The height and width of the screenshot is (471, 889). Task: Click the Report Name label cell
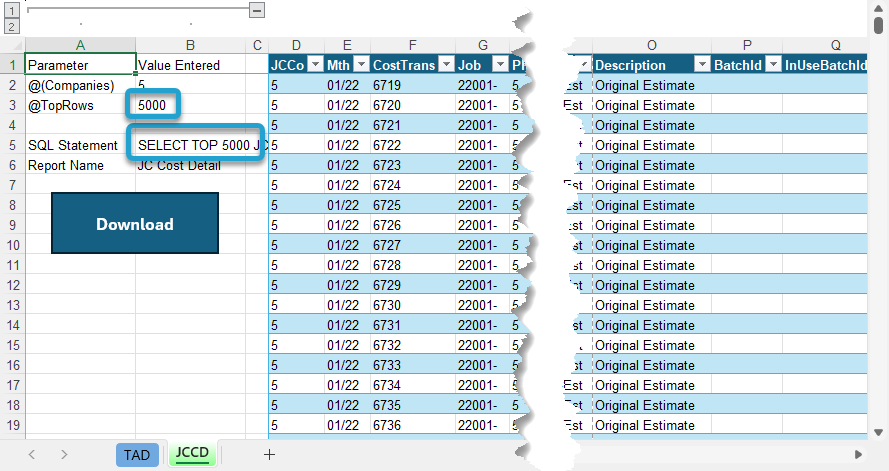pyautogui.click(x=81, y=166)
